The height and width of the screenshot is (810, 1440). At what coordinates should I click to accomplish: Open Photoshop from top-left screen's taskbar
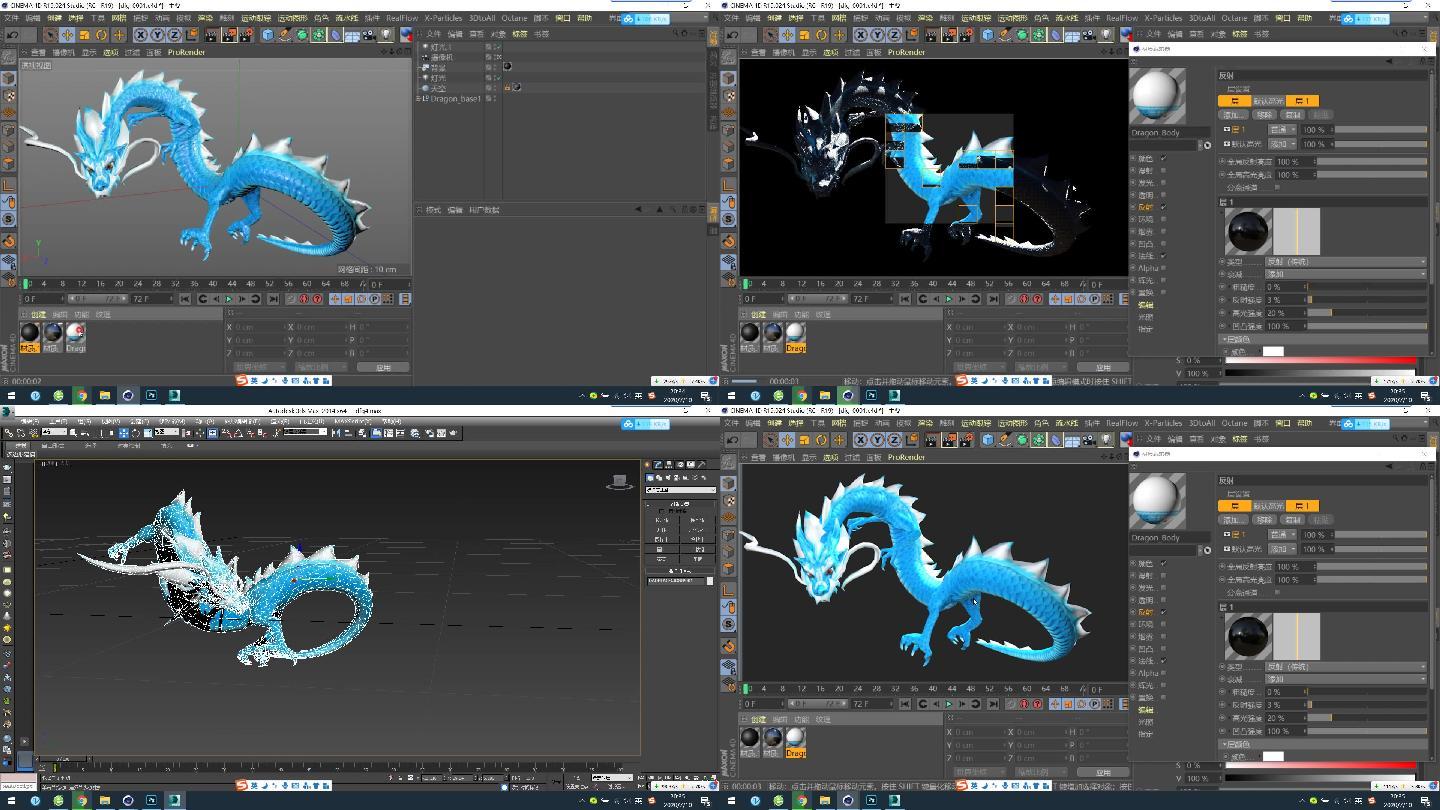[151, 395]
